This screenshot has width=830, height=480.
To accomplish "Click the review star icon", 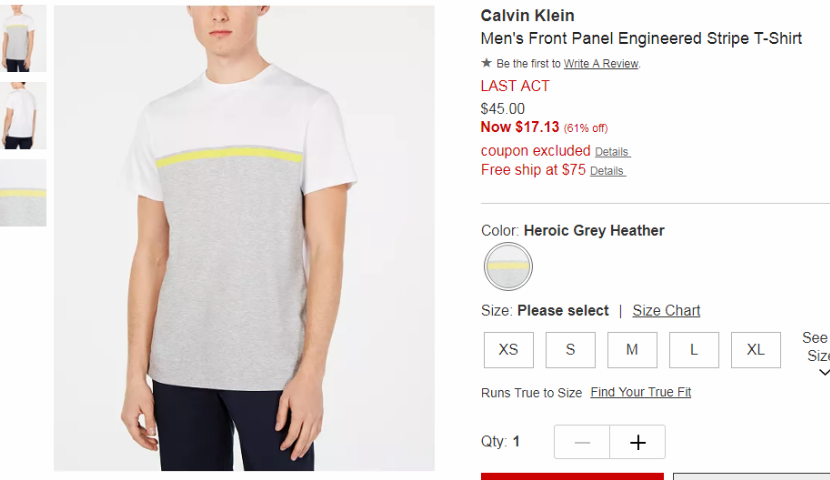I will pos(486,64).
